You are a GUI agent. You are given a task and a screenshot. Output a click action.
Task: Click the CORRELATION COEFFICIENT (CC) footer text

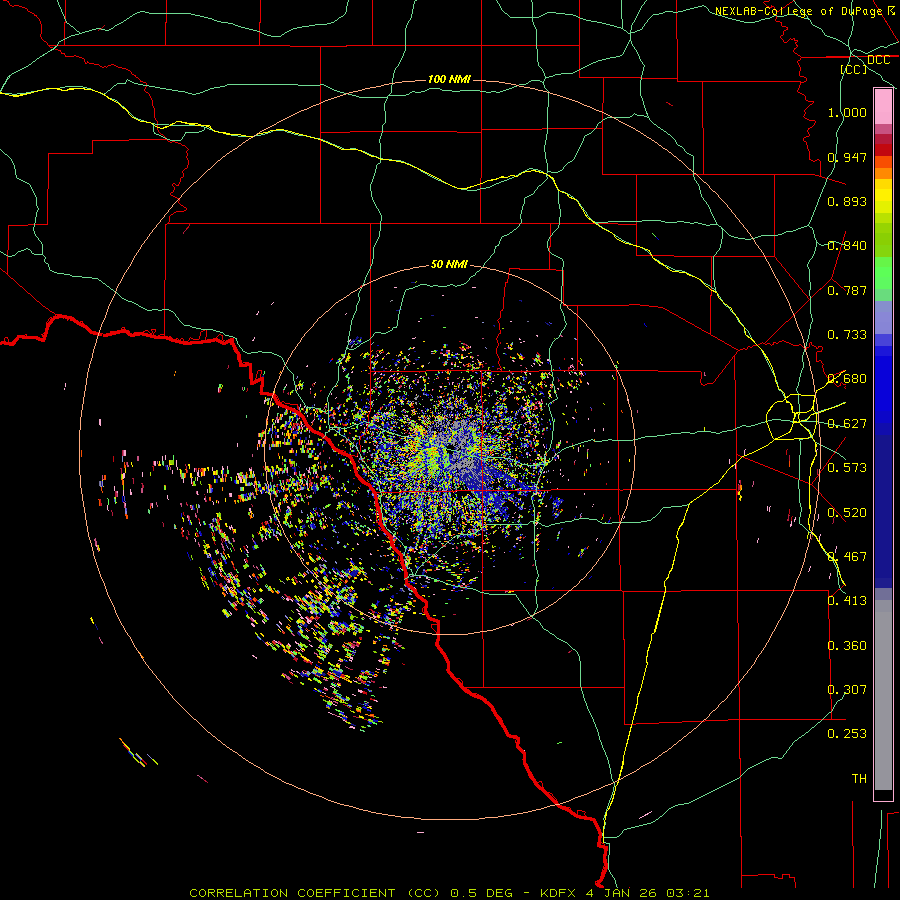tap(315, 893)
